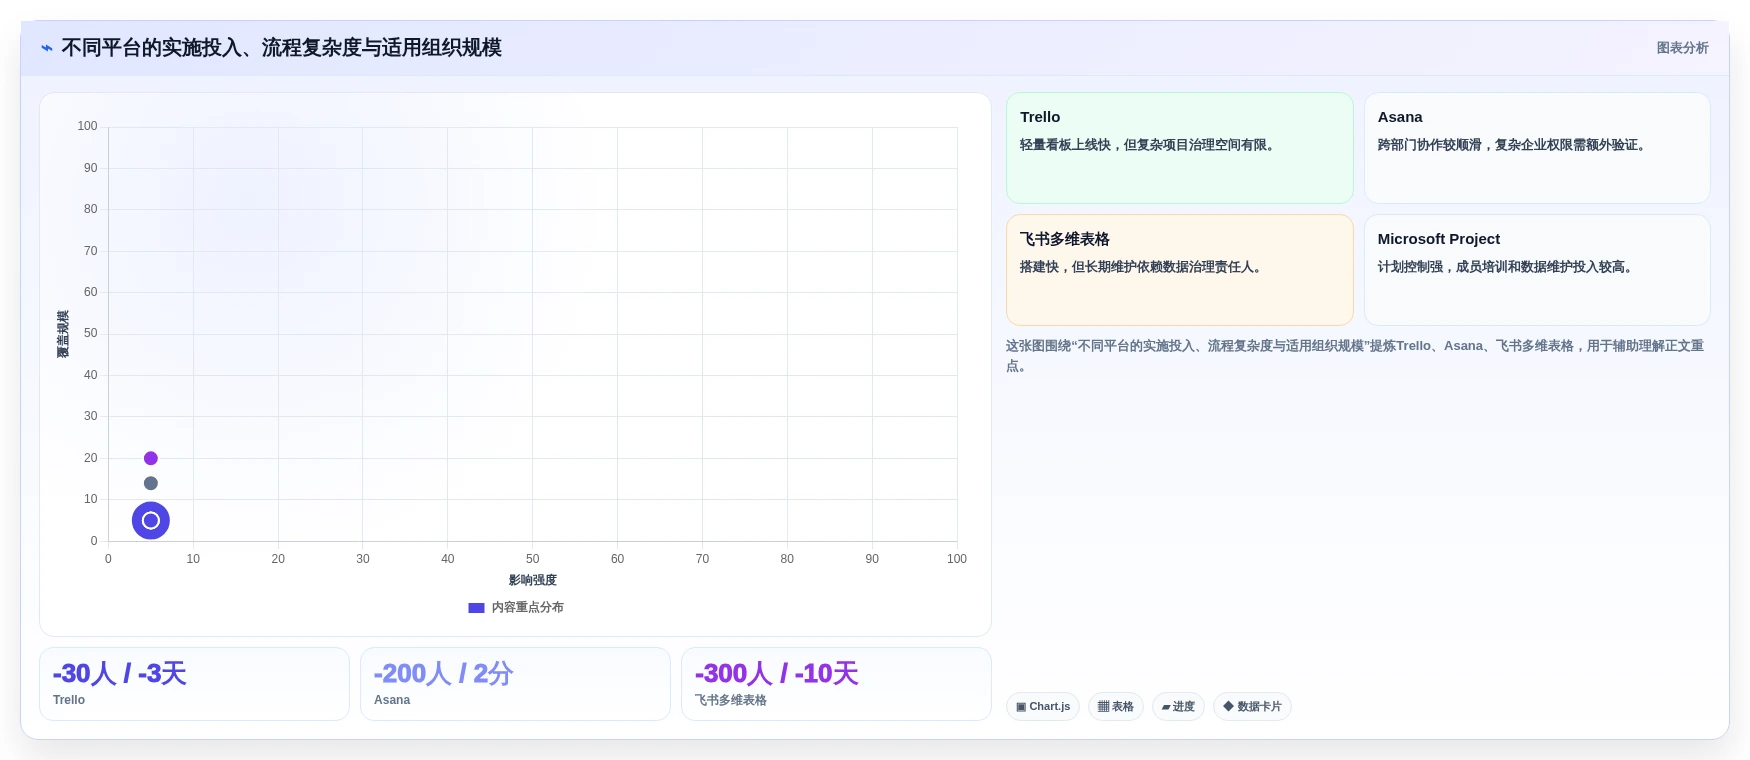Click the -300人 / -10天 飞书多维表格 stat
Screen dimensions: 1750x760
coord(836,684)
